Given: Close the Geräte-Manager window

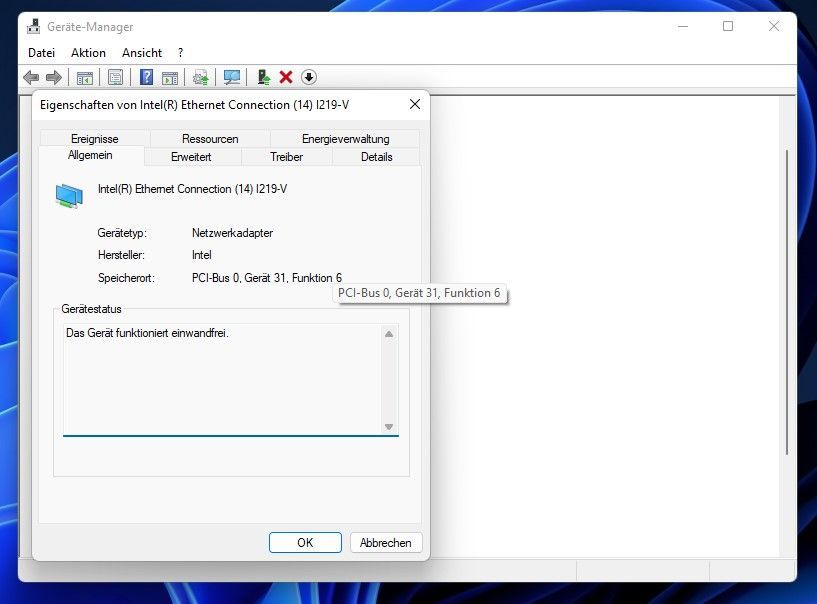Looking at the screenshot, I should tap(774, 26).
